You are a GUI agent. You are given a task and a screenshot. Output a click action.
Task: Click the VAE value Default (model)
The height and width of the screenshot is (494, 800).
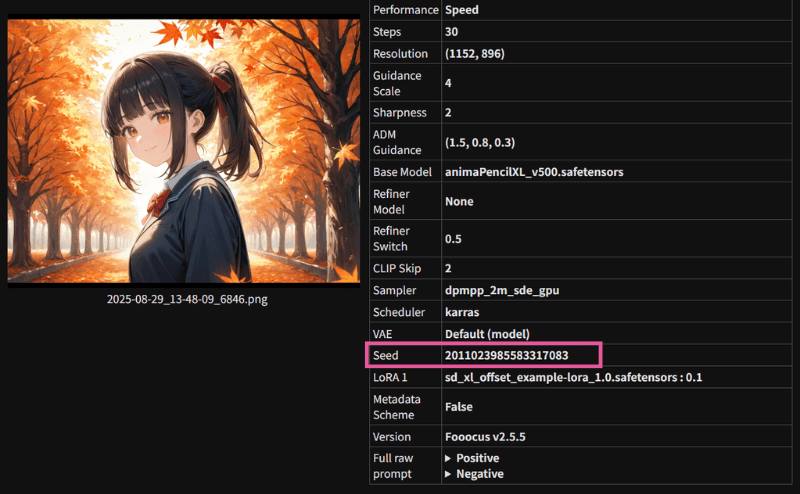487,333
